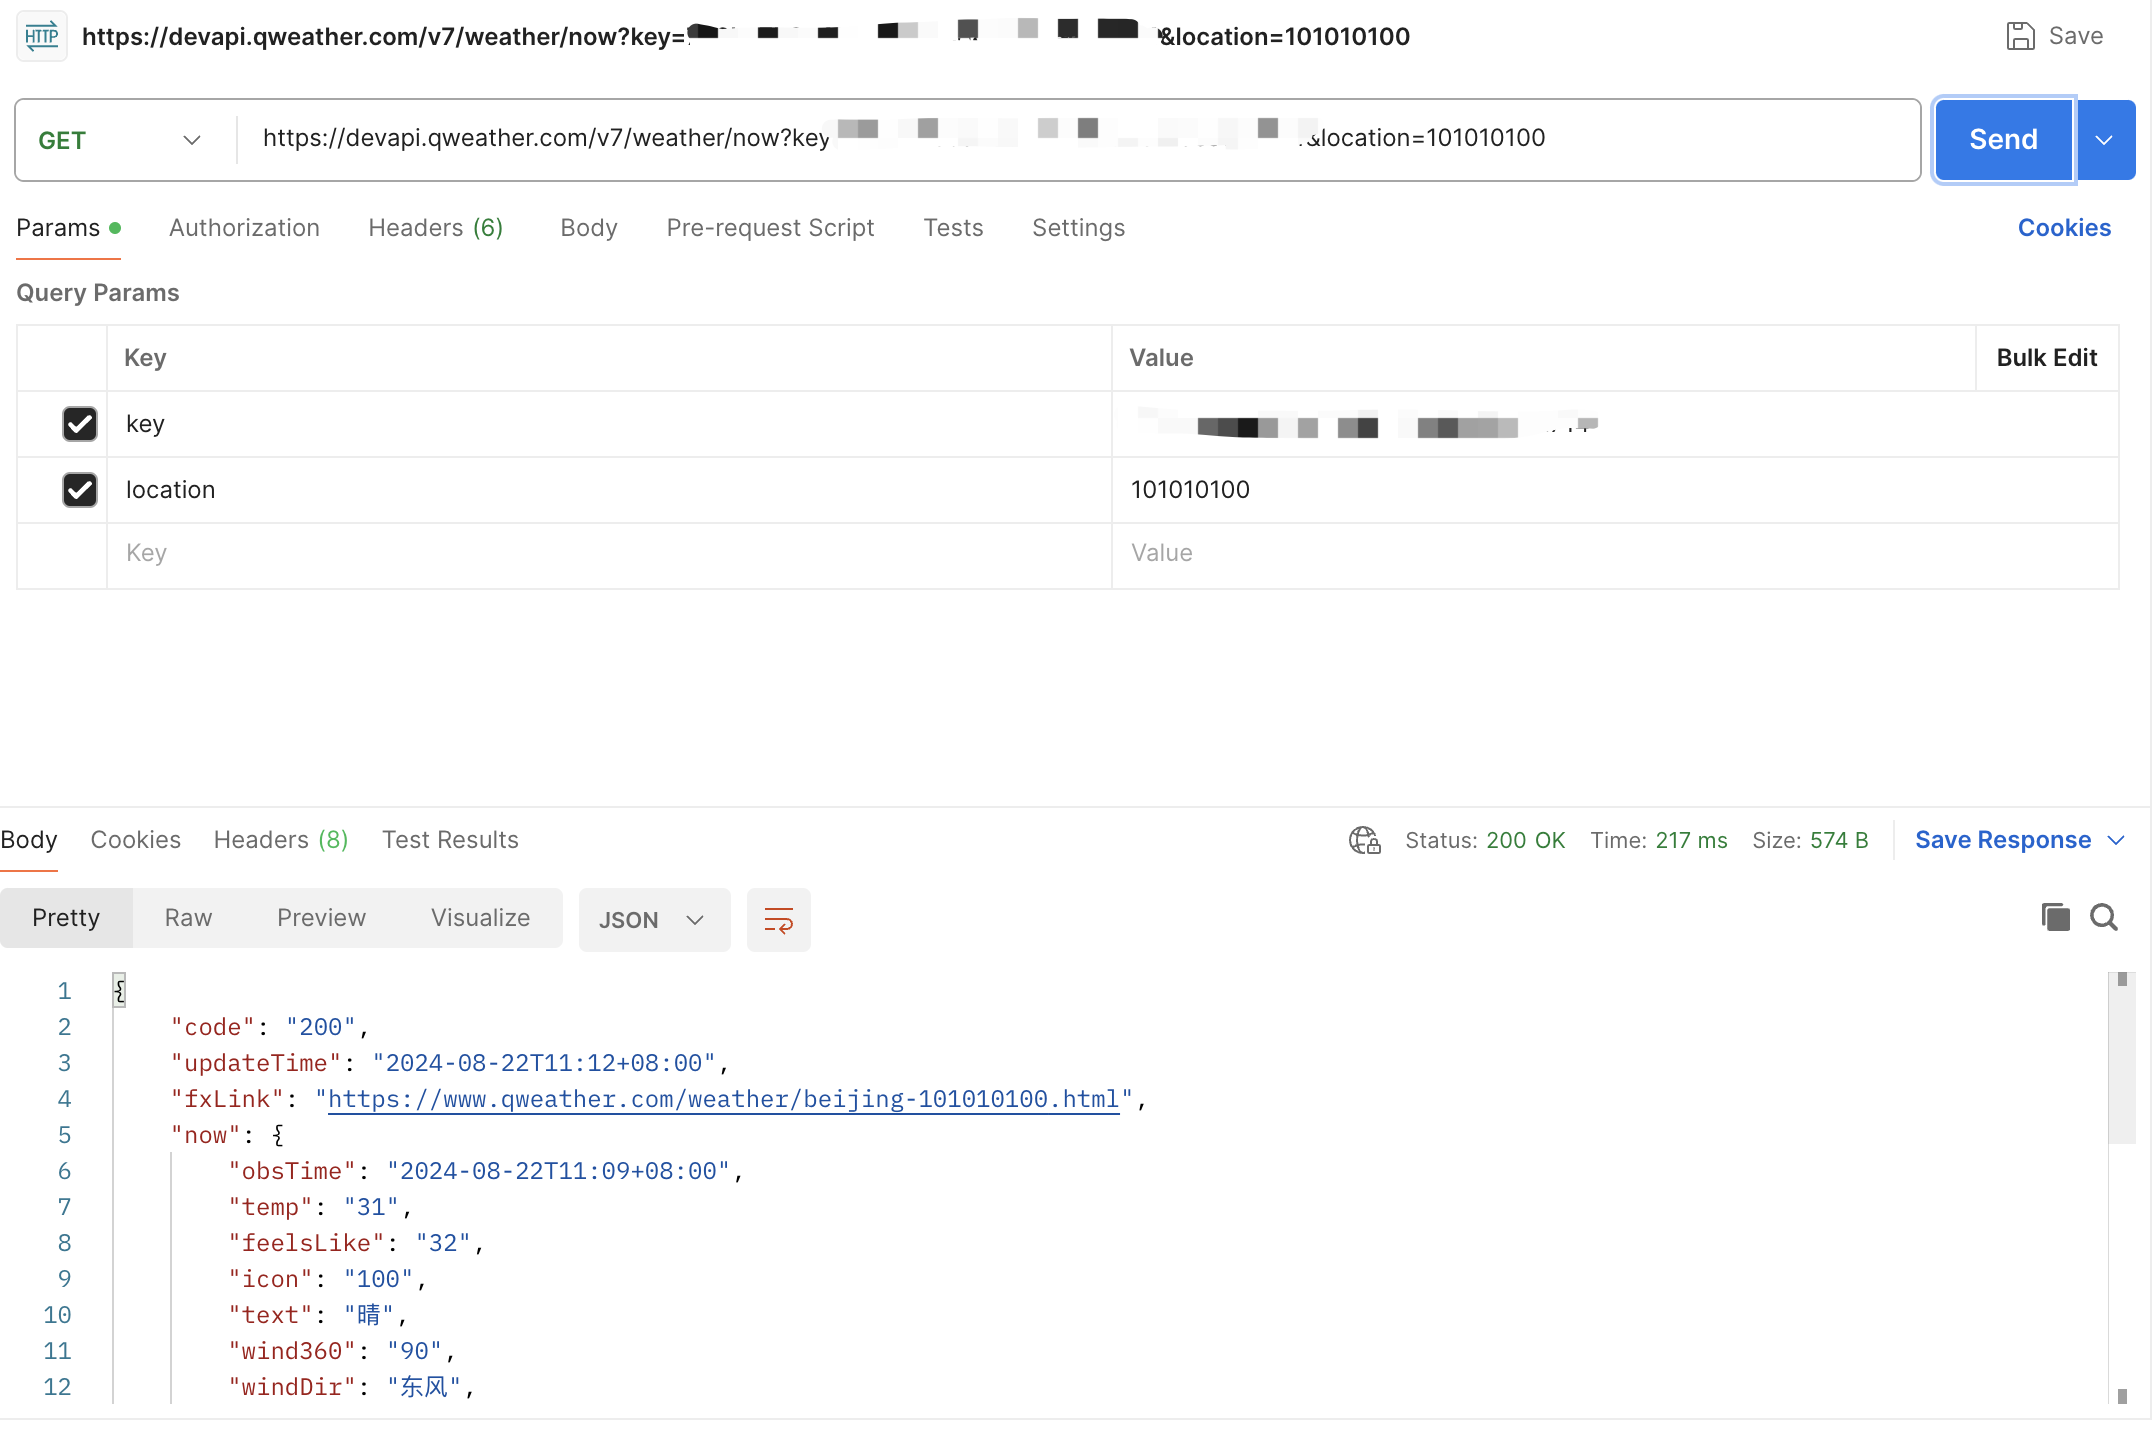Expand the Save Response chevron menu

(2116, 840)
